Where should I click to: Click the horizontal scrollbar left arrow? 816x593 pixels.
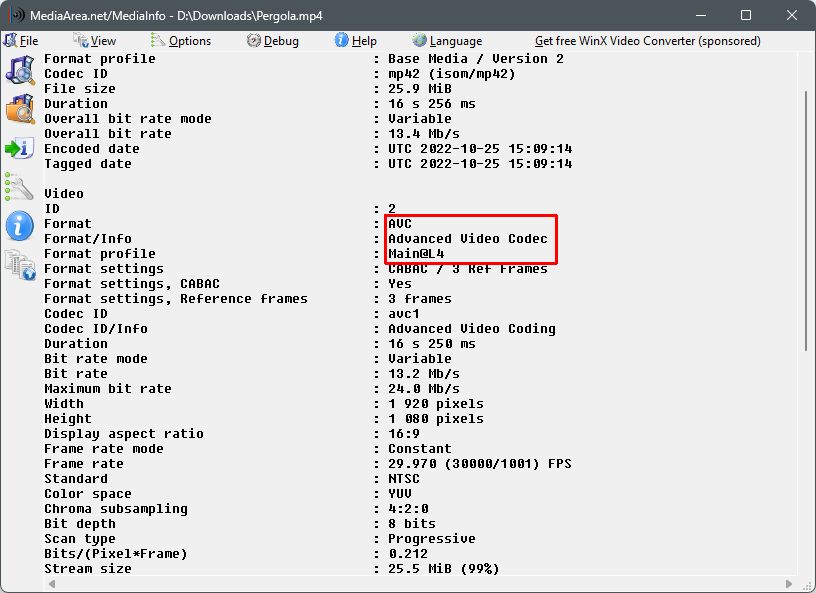point(52,584)
